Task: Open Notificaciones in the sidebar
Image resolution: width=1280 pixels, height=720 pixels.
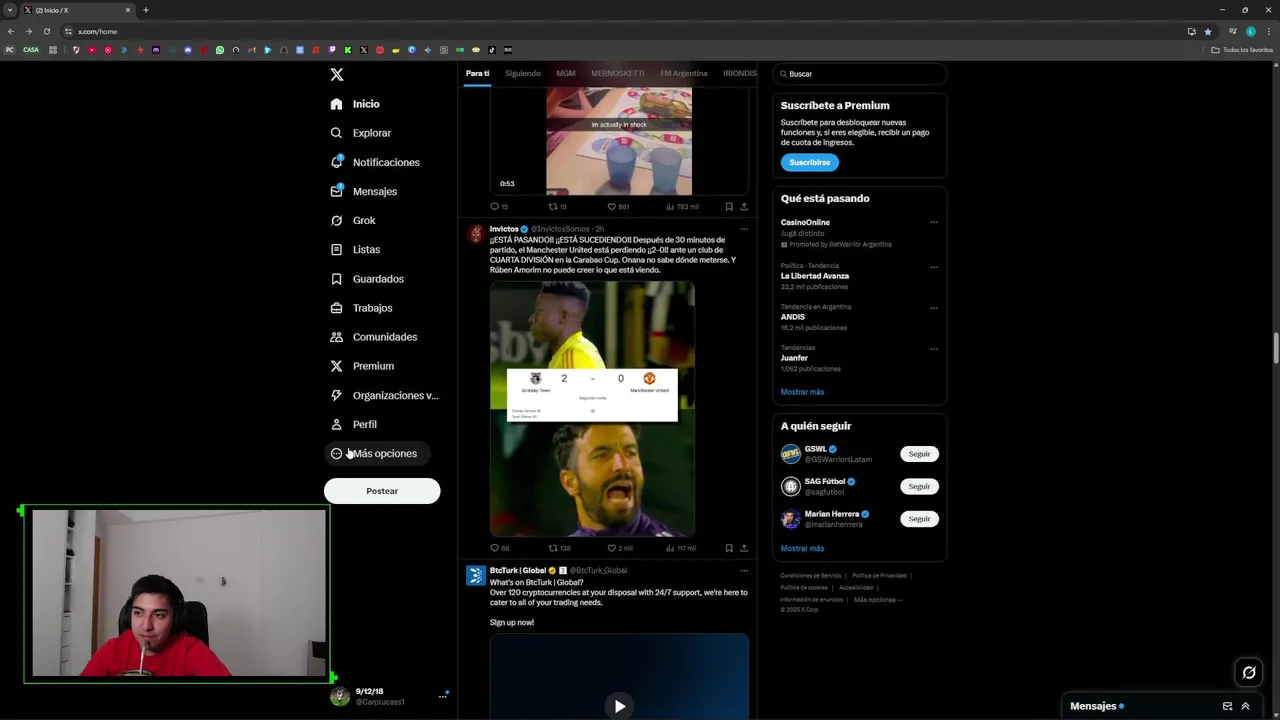Action: pyautogui.click(x=375, y=162)
